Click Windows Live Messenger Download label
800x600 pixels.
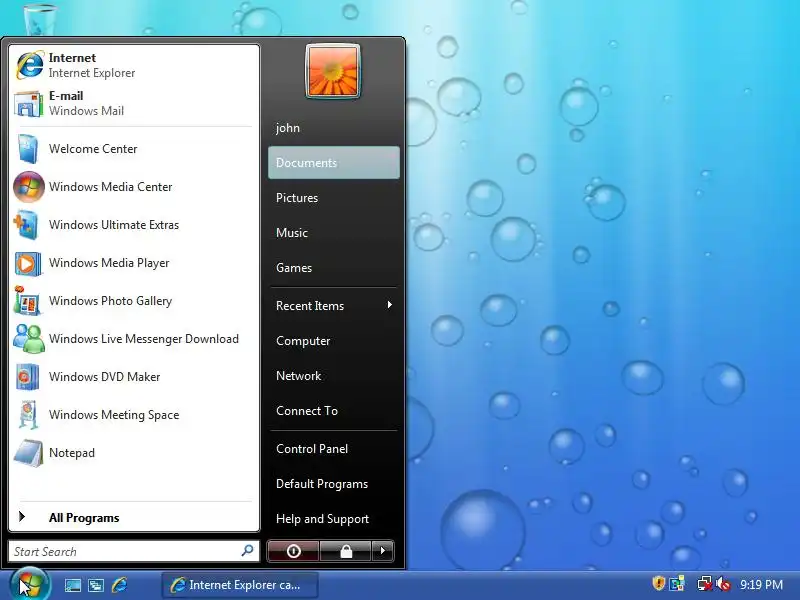tap(144, 339)
